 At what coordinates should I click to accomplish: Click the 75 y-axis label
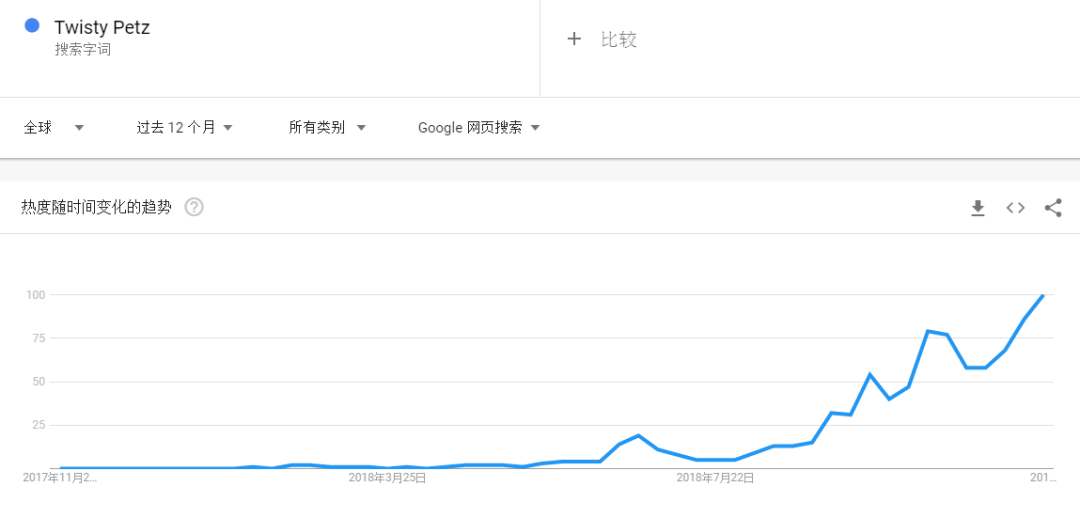(41, 338)
